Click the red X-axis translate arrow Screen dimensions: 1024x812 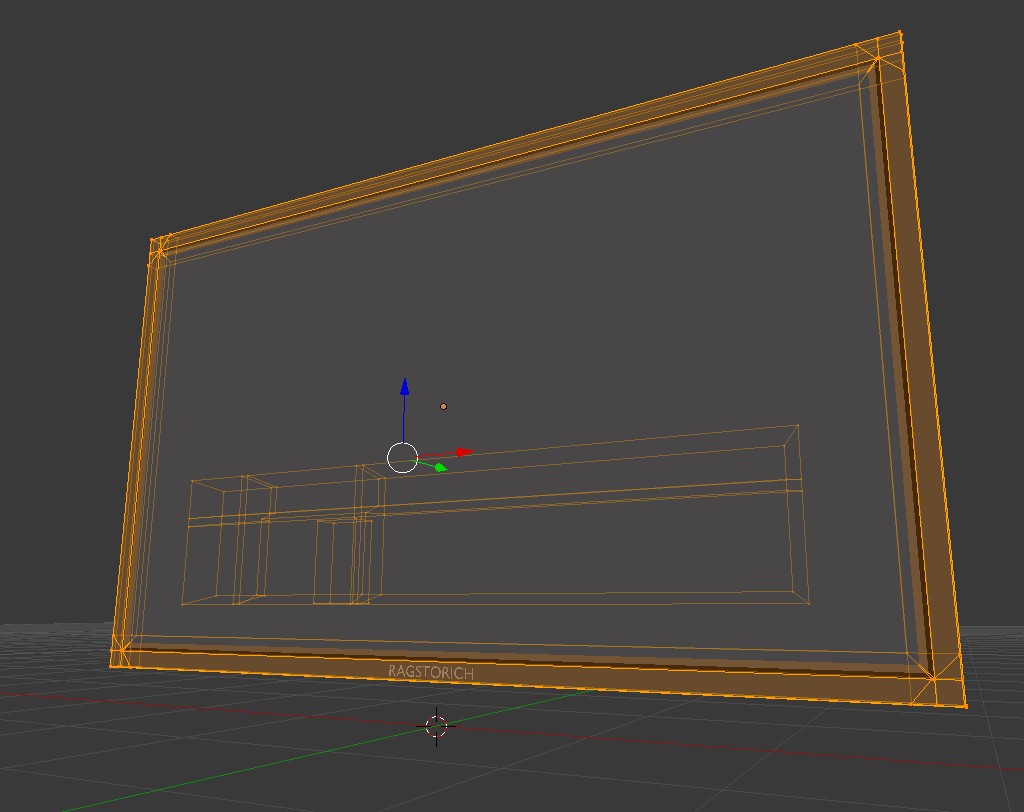tap(462, 452)
